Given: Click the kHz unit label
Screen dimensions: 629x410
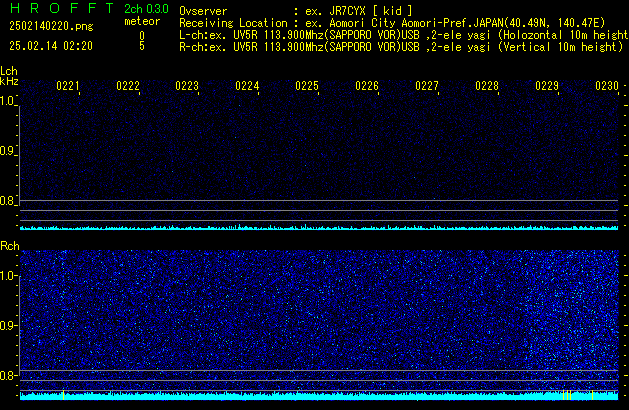Looking at the screenshot, I should tap(9, 81).
